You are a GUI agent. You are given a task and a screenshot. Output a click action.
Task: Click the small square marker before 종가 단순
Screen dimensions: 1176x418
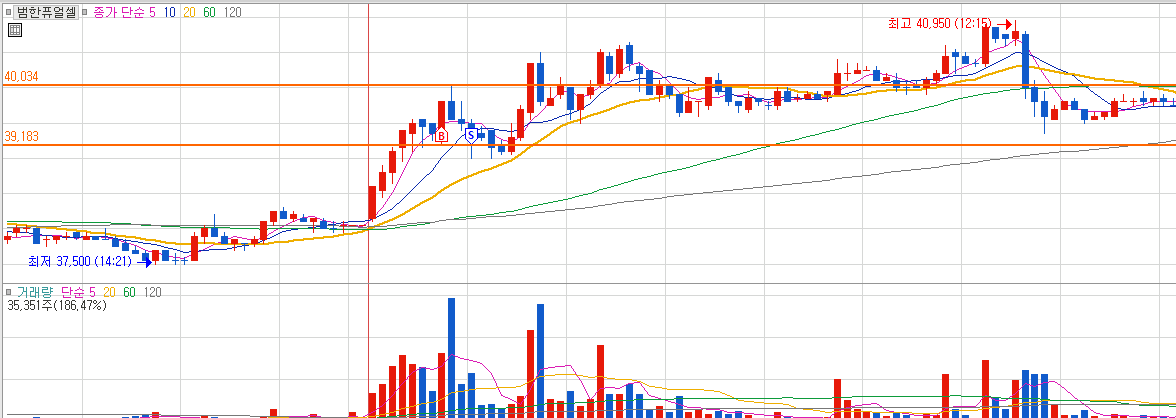click(x=86, y=13)
